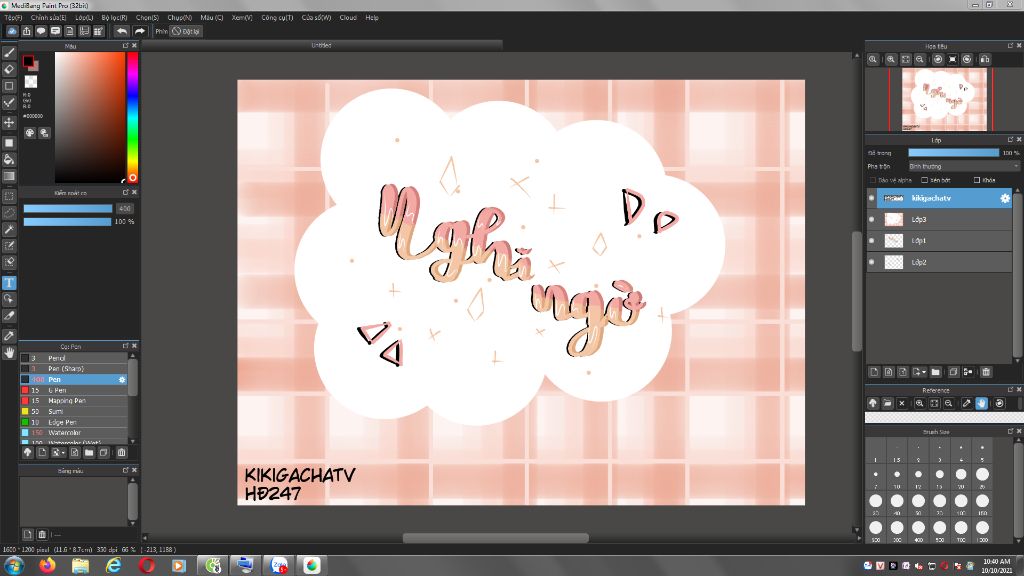The height and width of the screenshot is (576, 1024).
Task: Delete layer with the trash icon
Action: (986, 372)
